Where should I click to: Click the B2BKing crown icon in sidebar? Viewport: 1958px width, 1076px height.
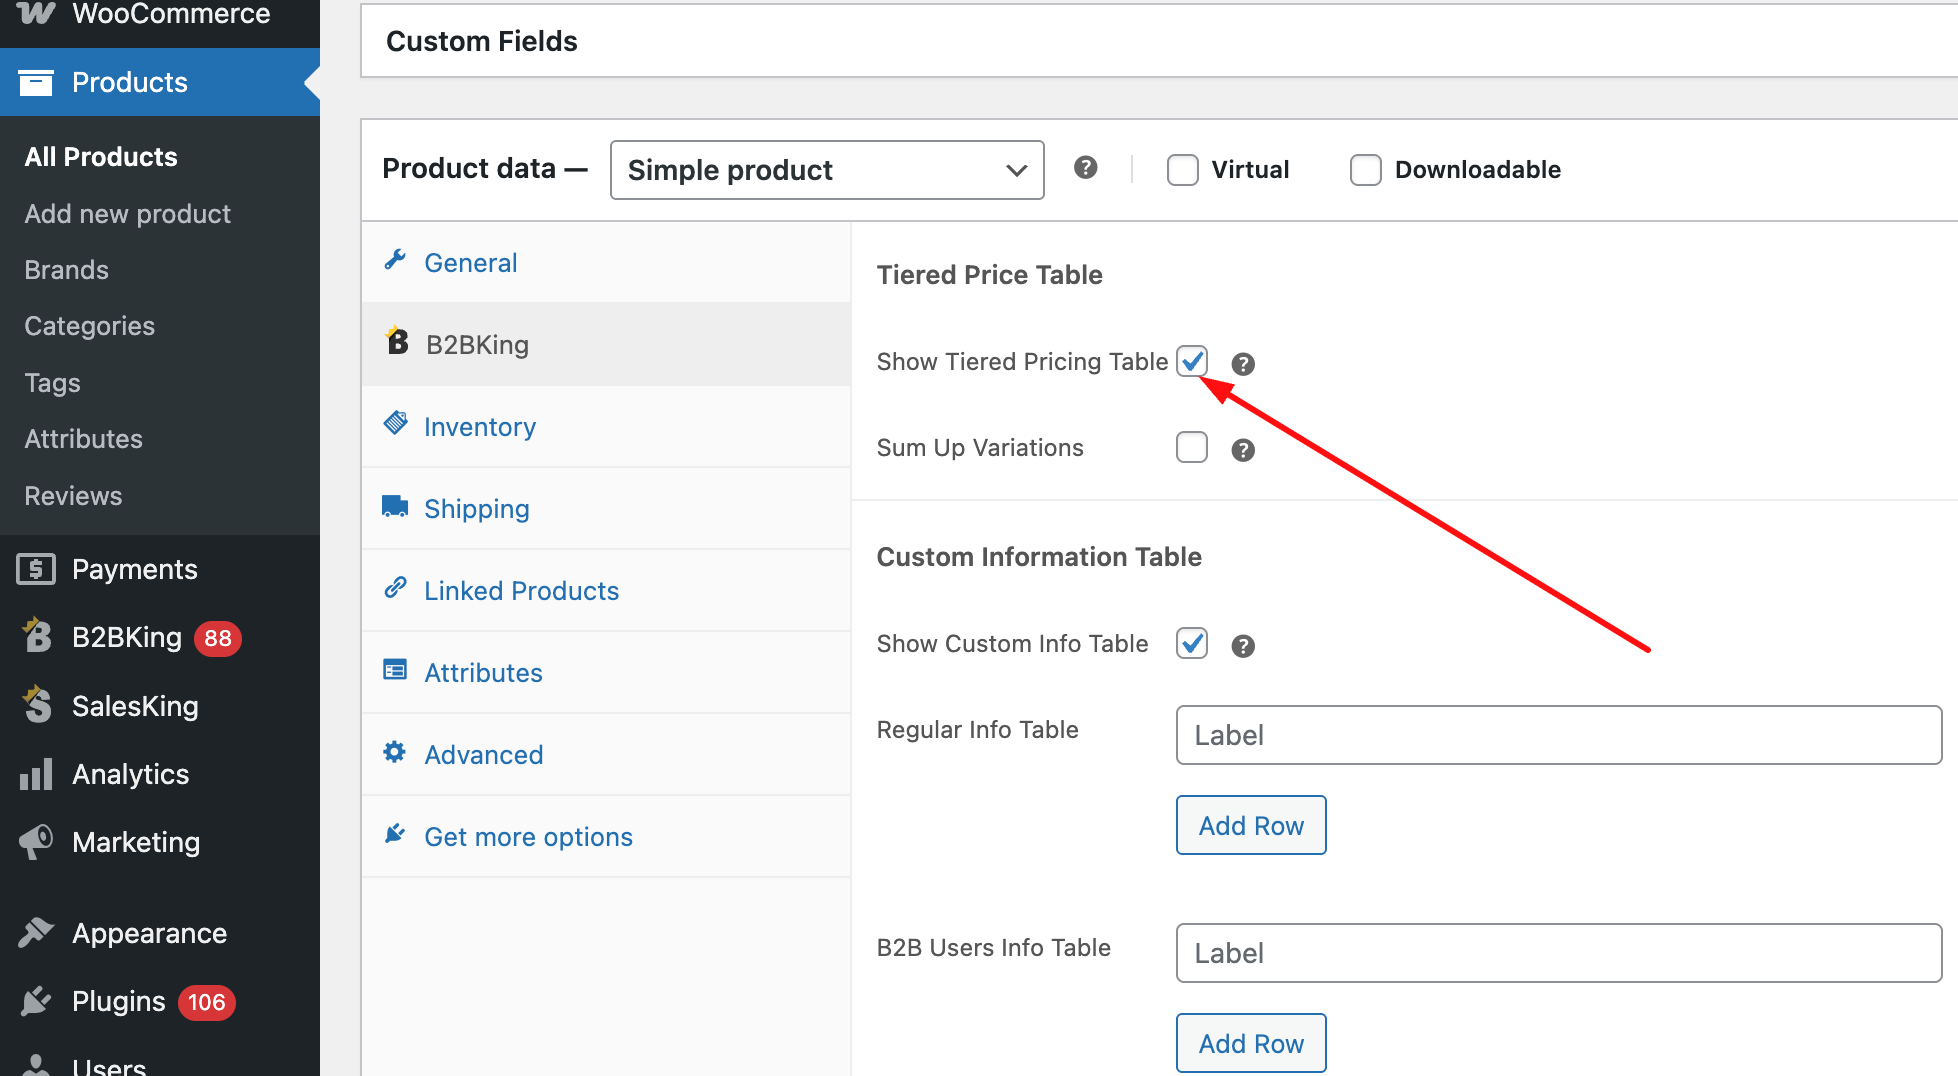[36, 635]
